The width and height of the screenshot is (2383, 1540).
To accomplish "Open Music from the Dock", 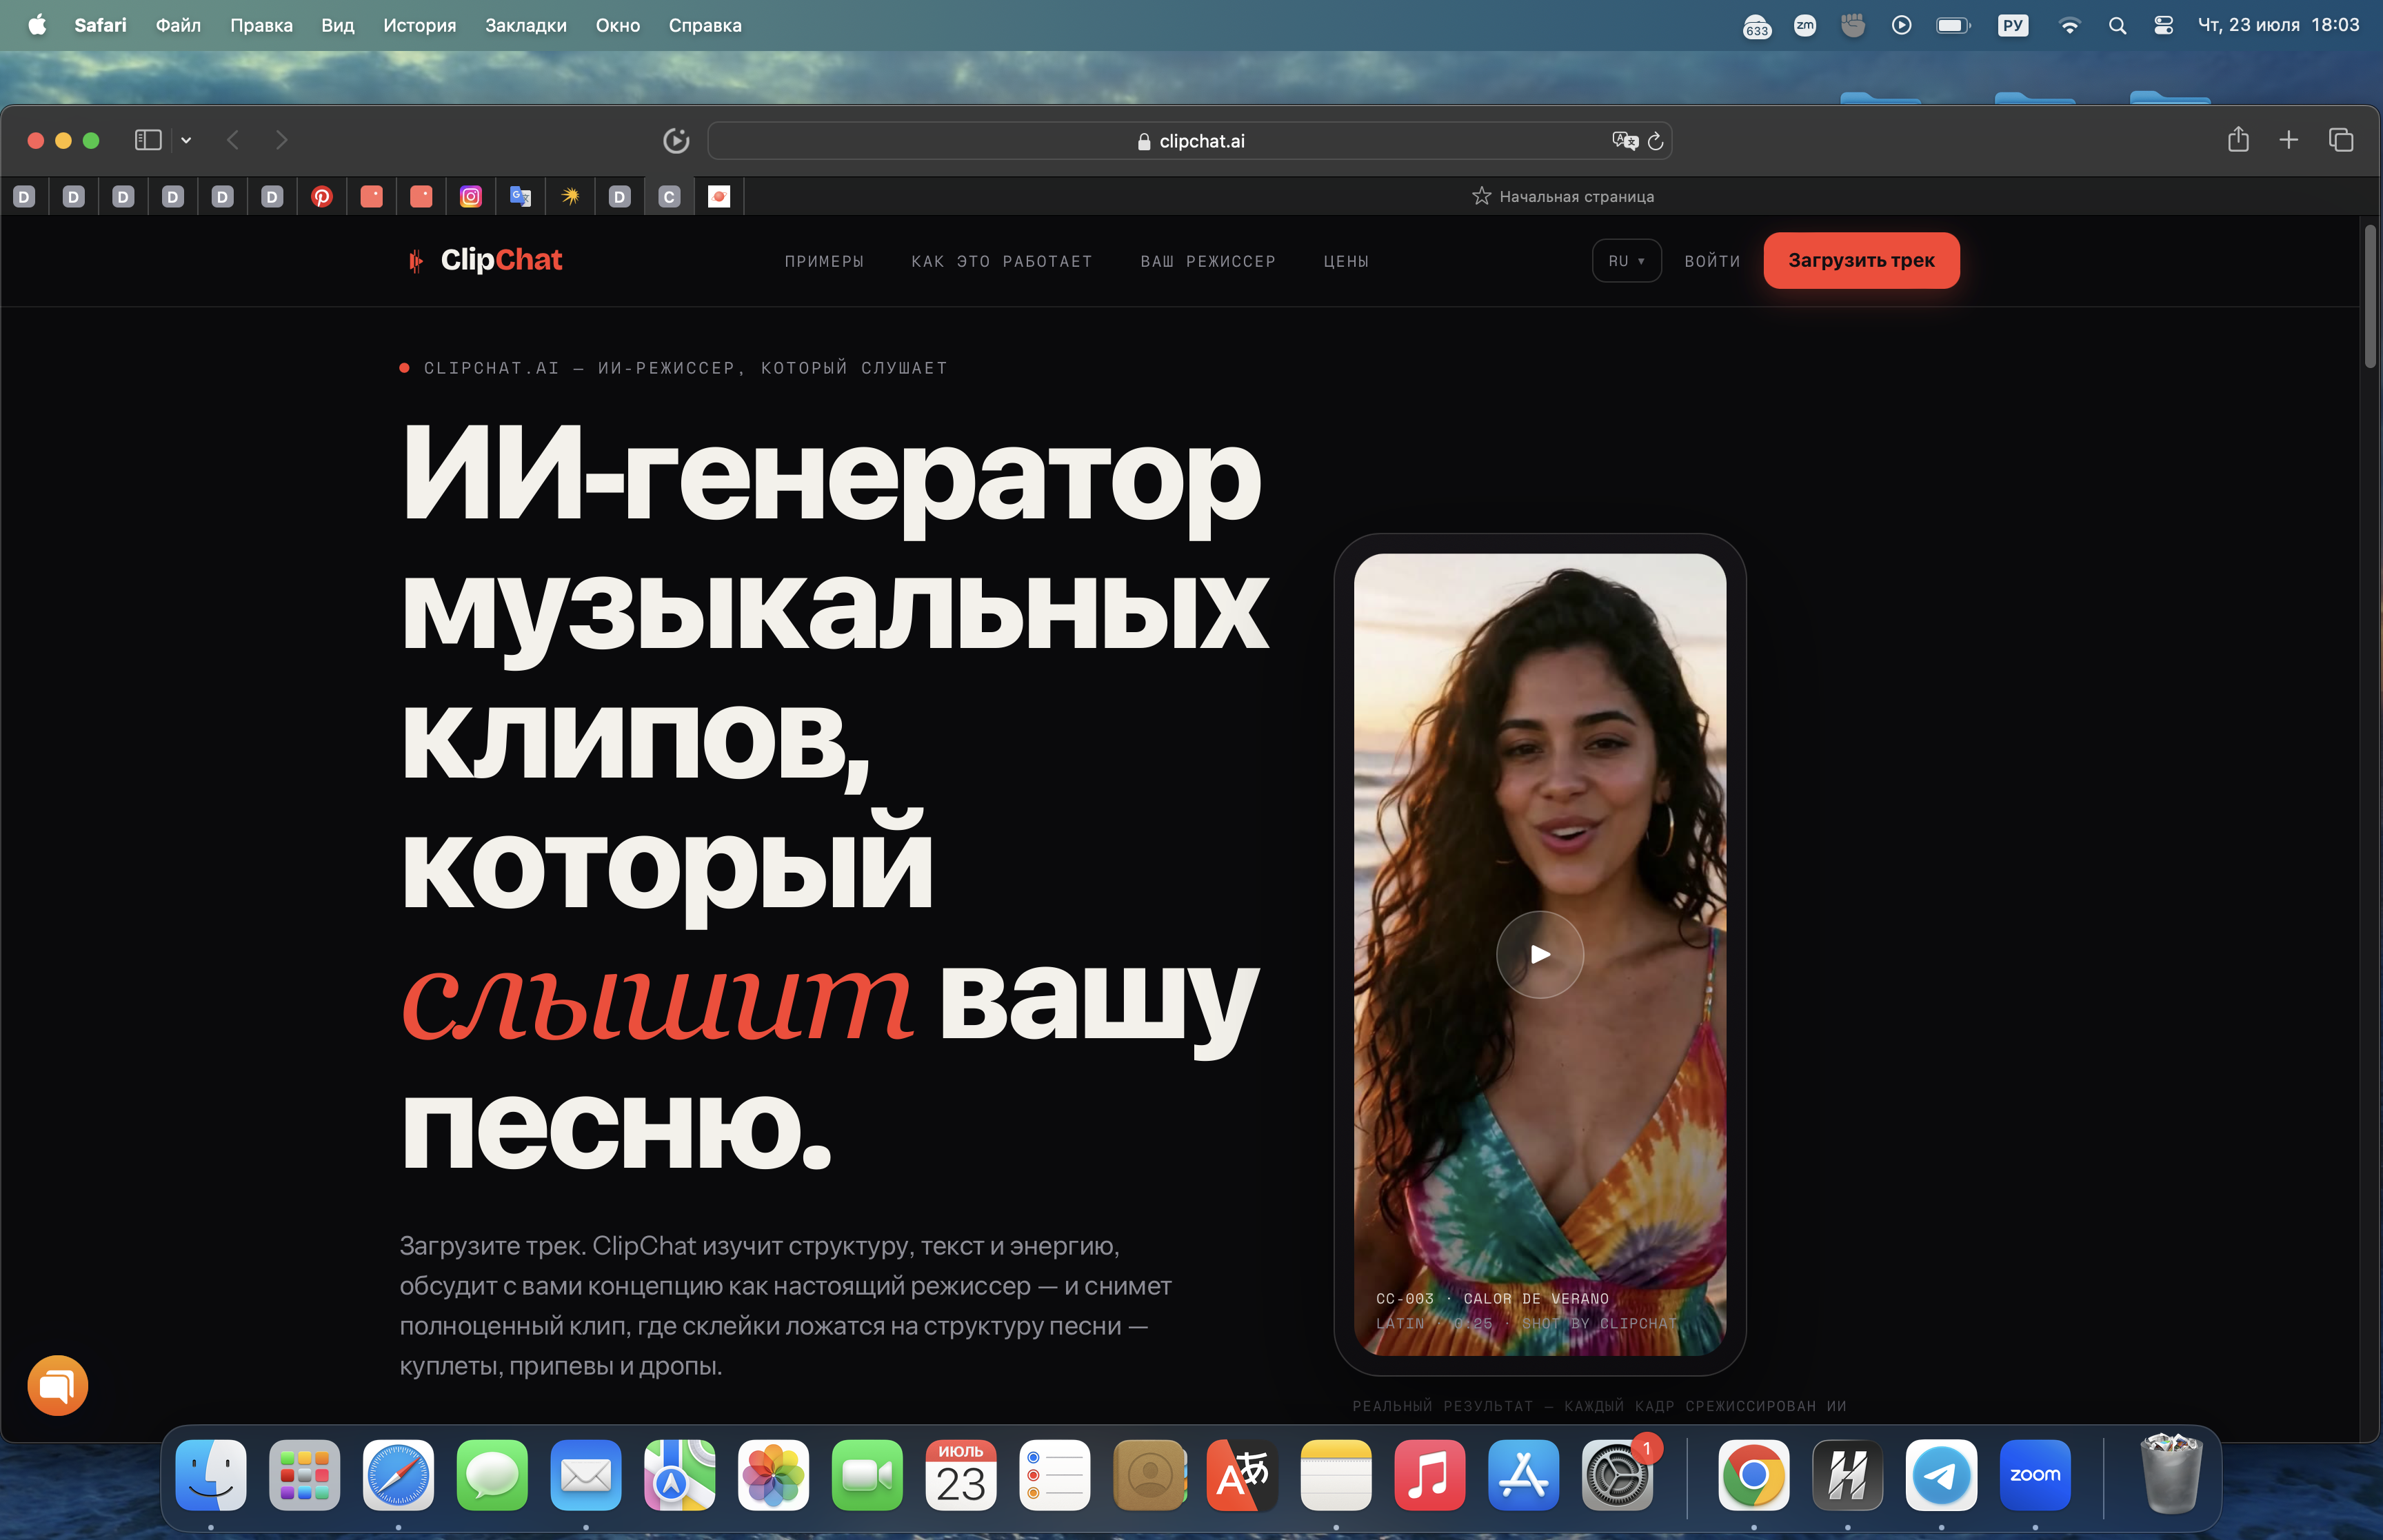I will click(1430, 1475).
